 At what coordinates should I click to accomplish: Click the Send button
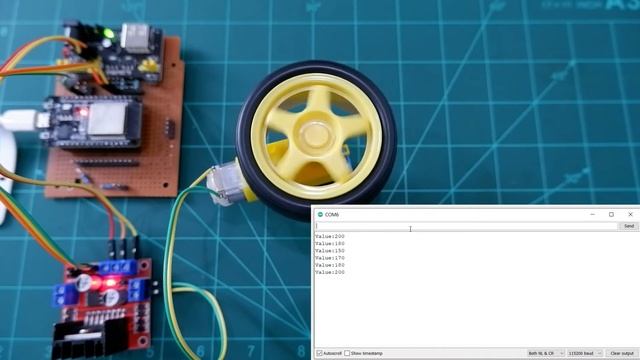(x=629, y=226)
